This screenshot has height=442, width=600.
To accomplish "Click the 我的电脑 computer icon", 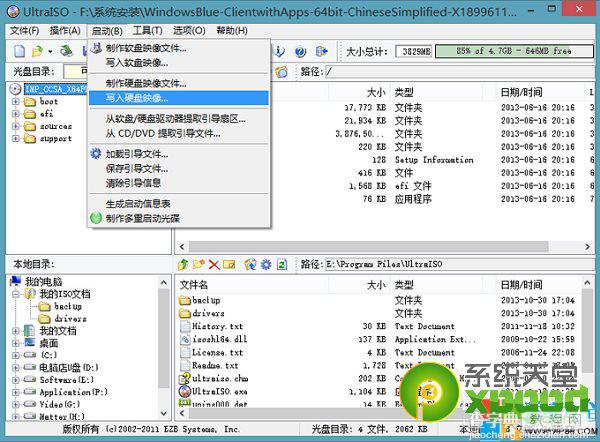I will (x=16, y=281).
